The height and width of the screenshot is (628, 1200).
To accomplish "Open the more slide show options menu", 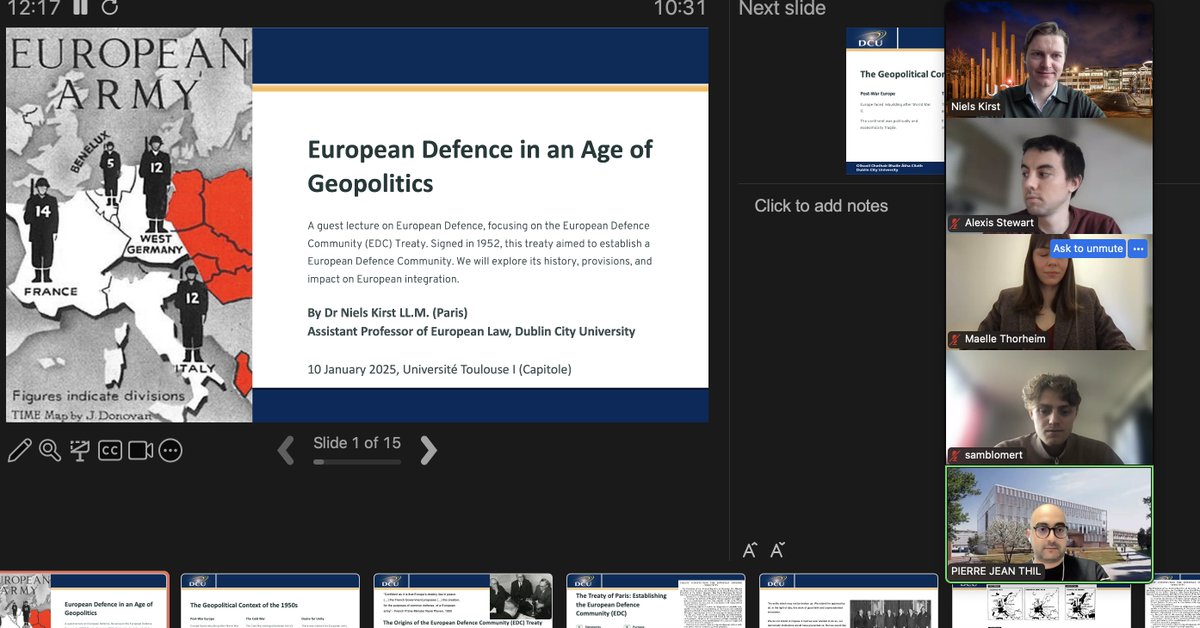I will point(171,451).
